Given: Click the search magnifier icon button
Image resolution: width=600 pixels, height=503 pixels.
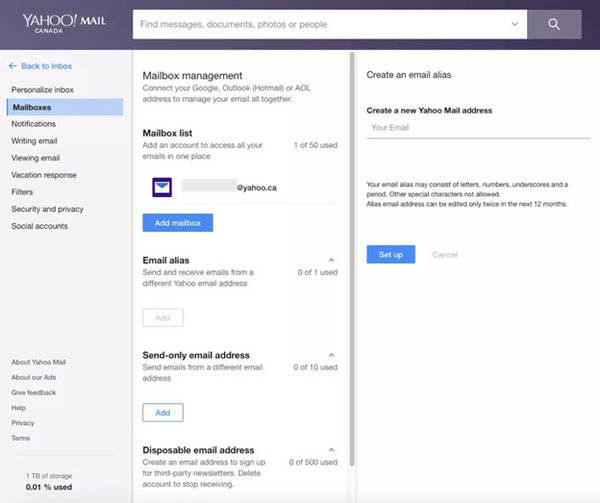Looking at the screenshot, I should tap(554, 24).
